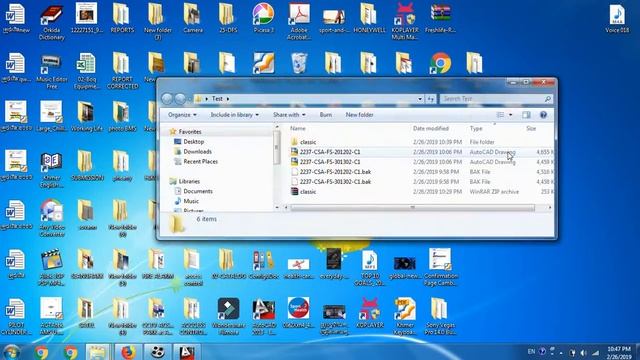This screenshot has width=640, height=360.
Task: Select Downloads under Favorites
Action: click(x=197, y=151)
